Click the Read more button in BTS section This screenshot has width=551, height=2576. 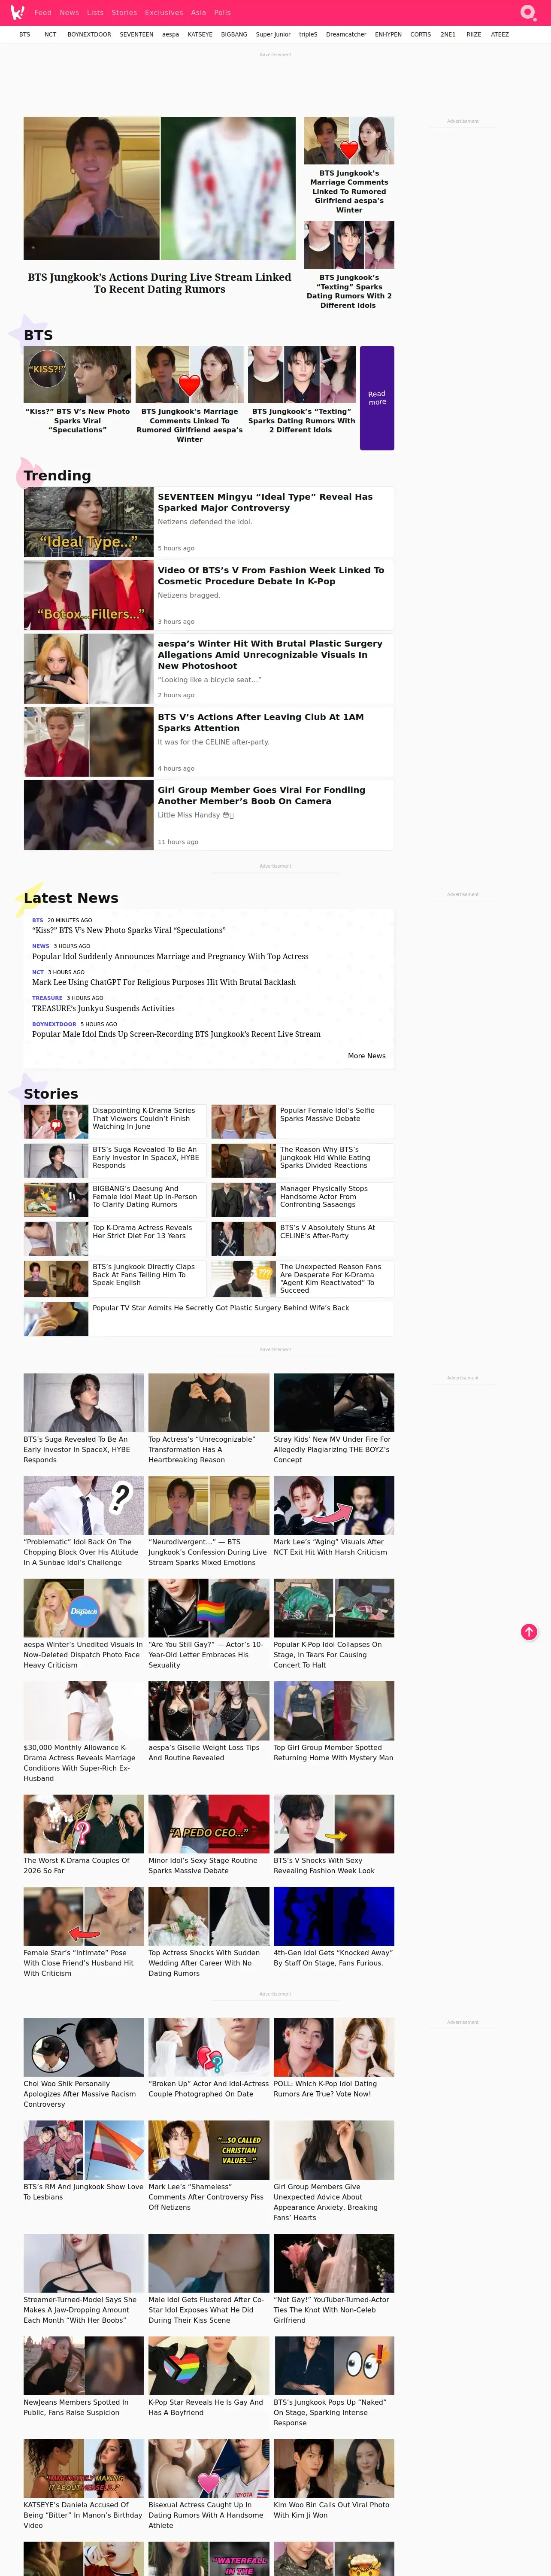pos(377,398)
